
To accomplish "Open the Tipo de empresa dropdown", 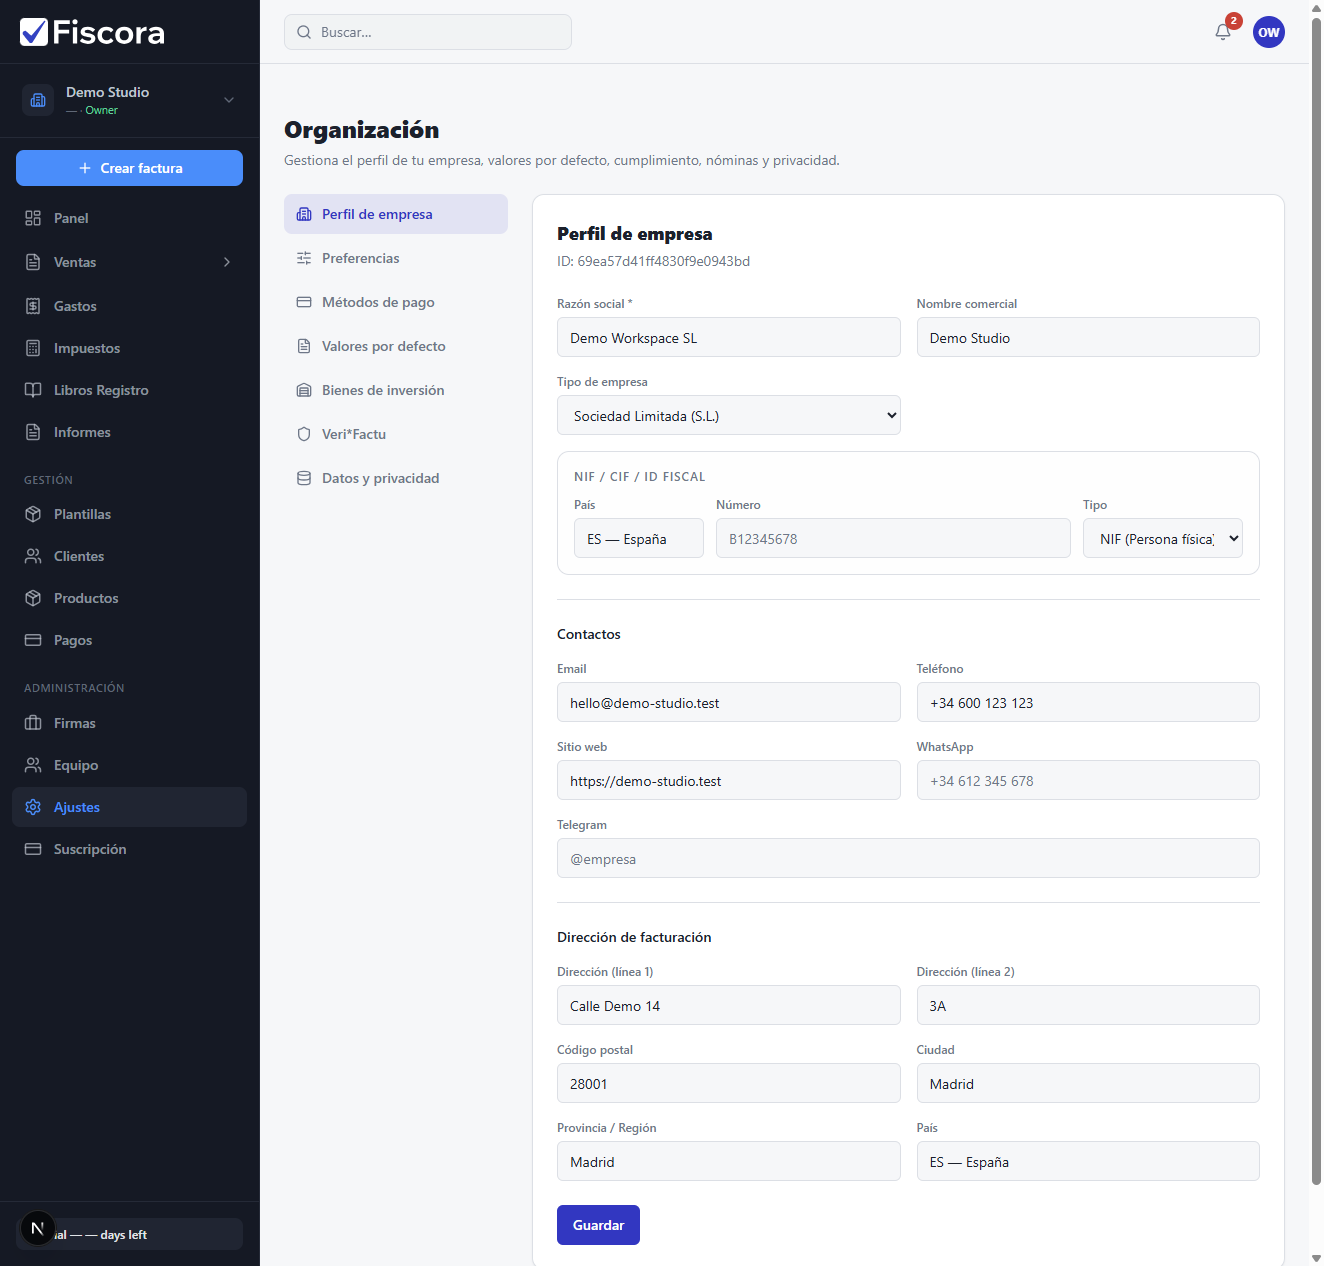I will (x=728, y=415).
